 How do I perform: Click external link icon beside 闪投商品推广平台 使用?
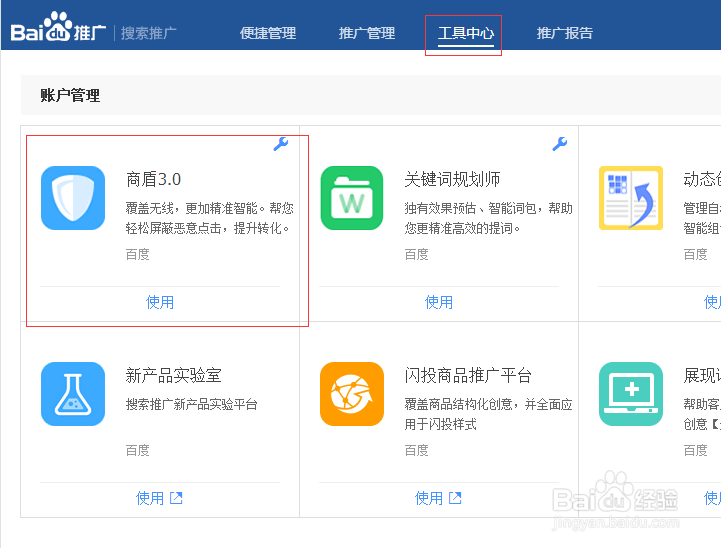[x=455, y=498]
